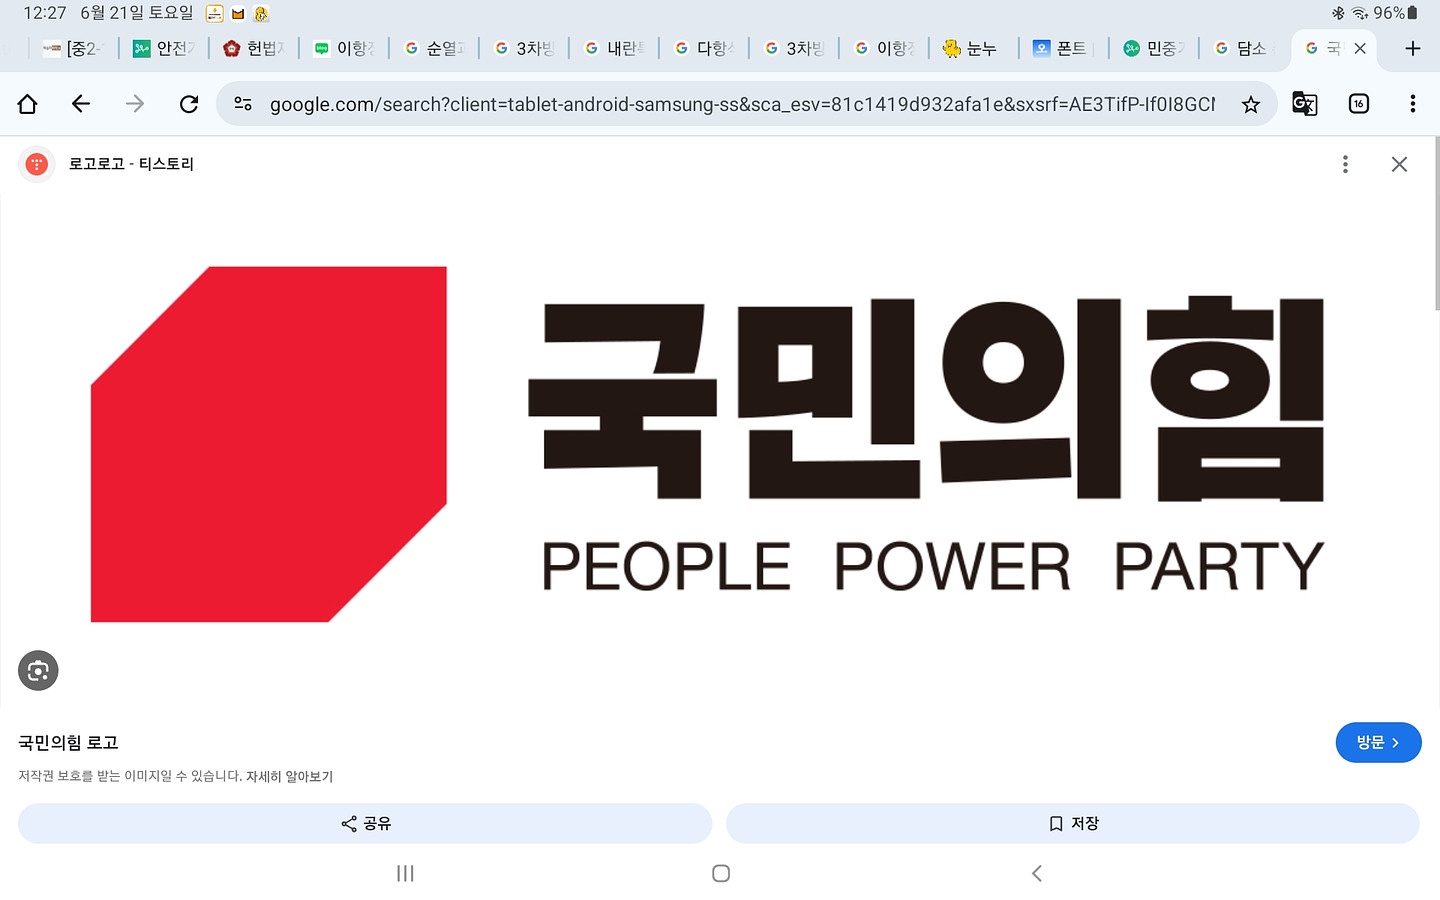The width and height of the screenshot is (1440, 900).
Task: Open the Google Translate icon
Action: [x=1304, y=104]
